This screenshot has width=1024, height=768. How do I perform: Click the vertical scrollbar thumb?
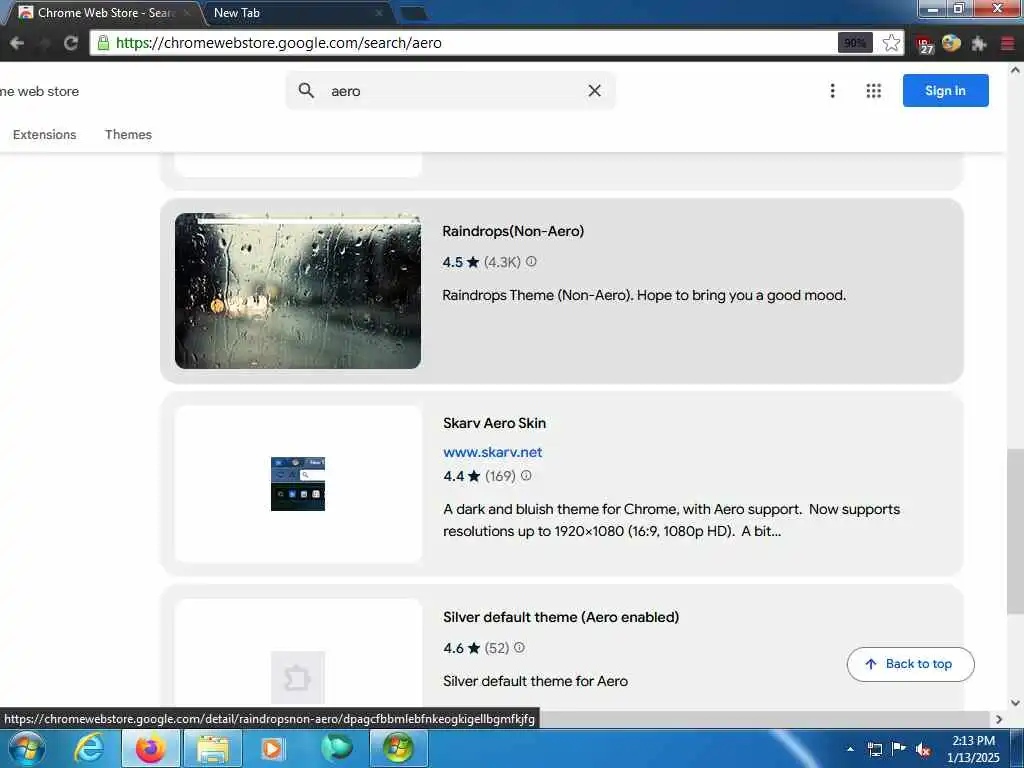1015,531
